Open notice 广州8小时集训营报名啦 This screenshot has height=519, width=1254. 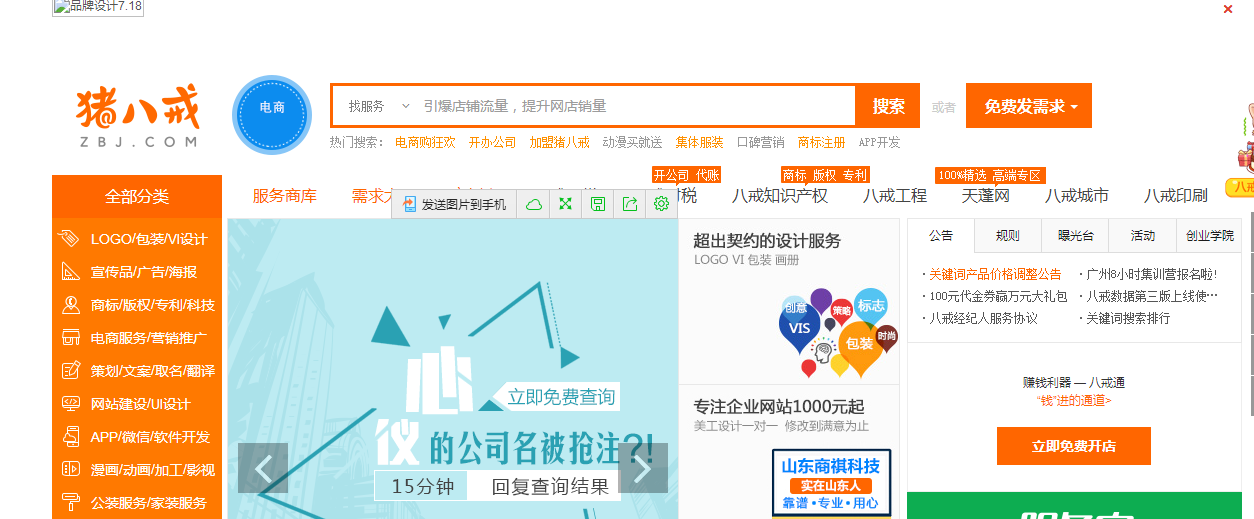1151,274
